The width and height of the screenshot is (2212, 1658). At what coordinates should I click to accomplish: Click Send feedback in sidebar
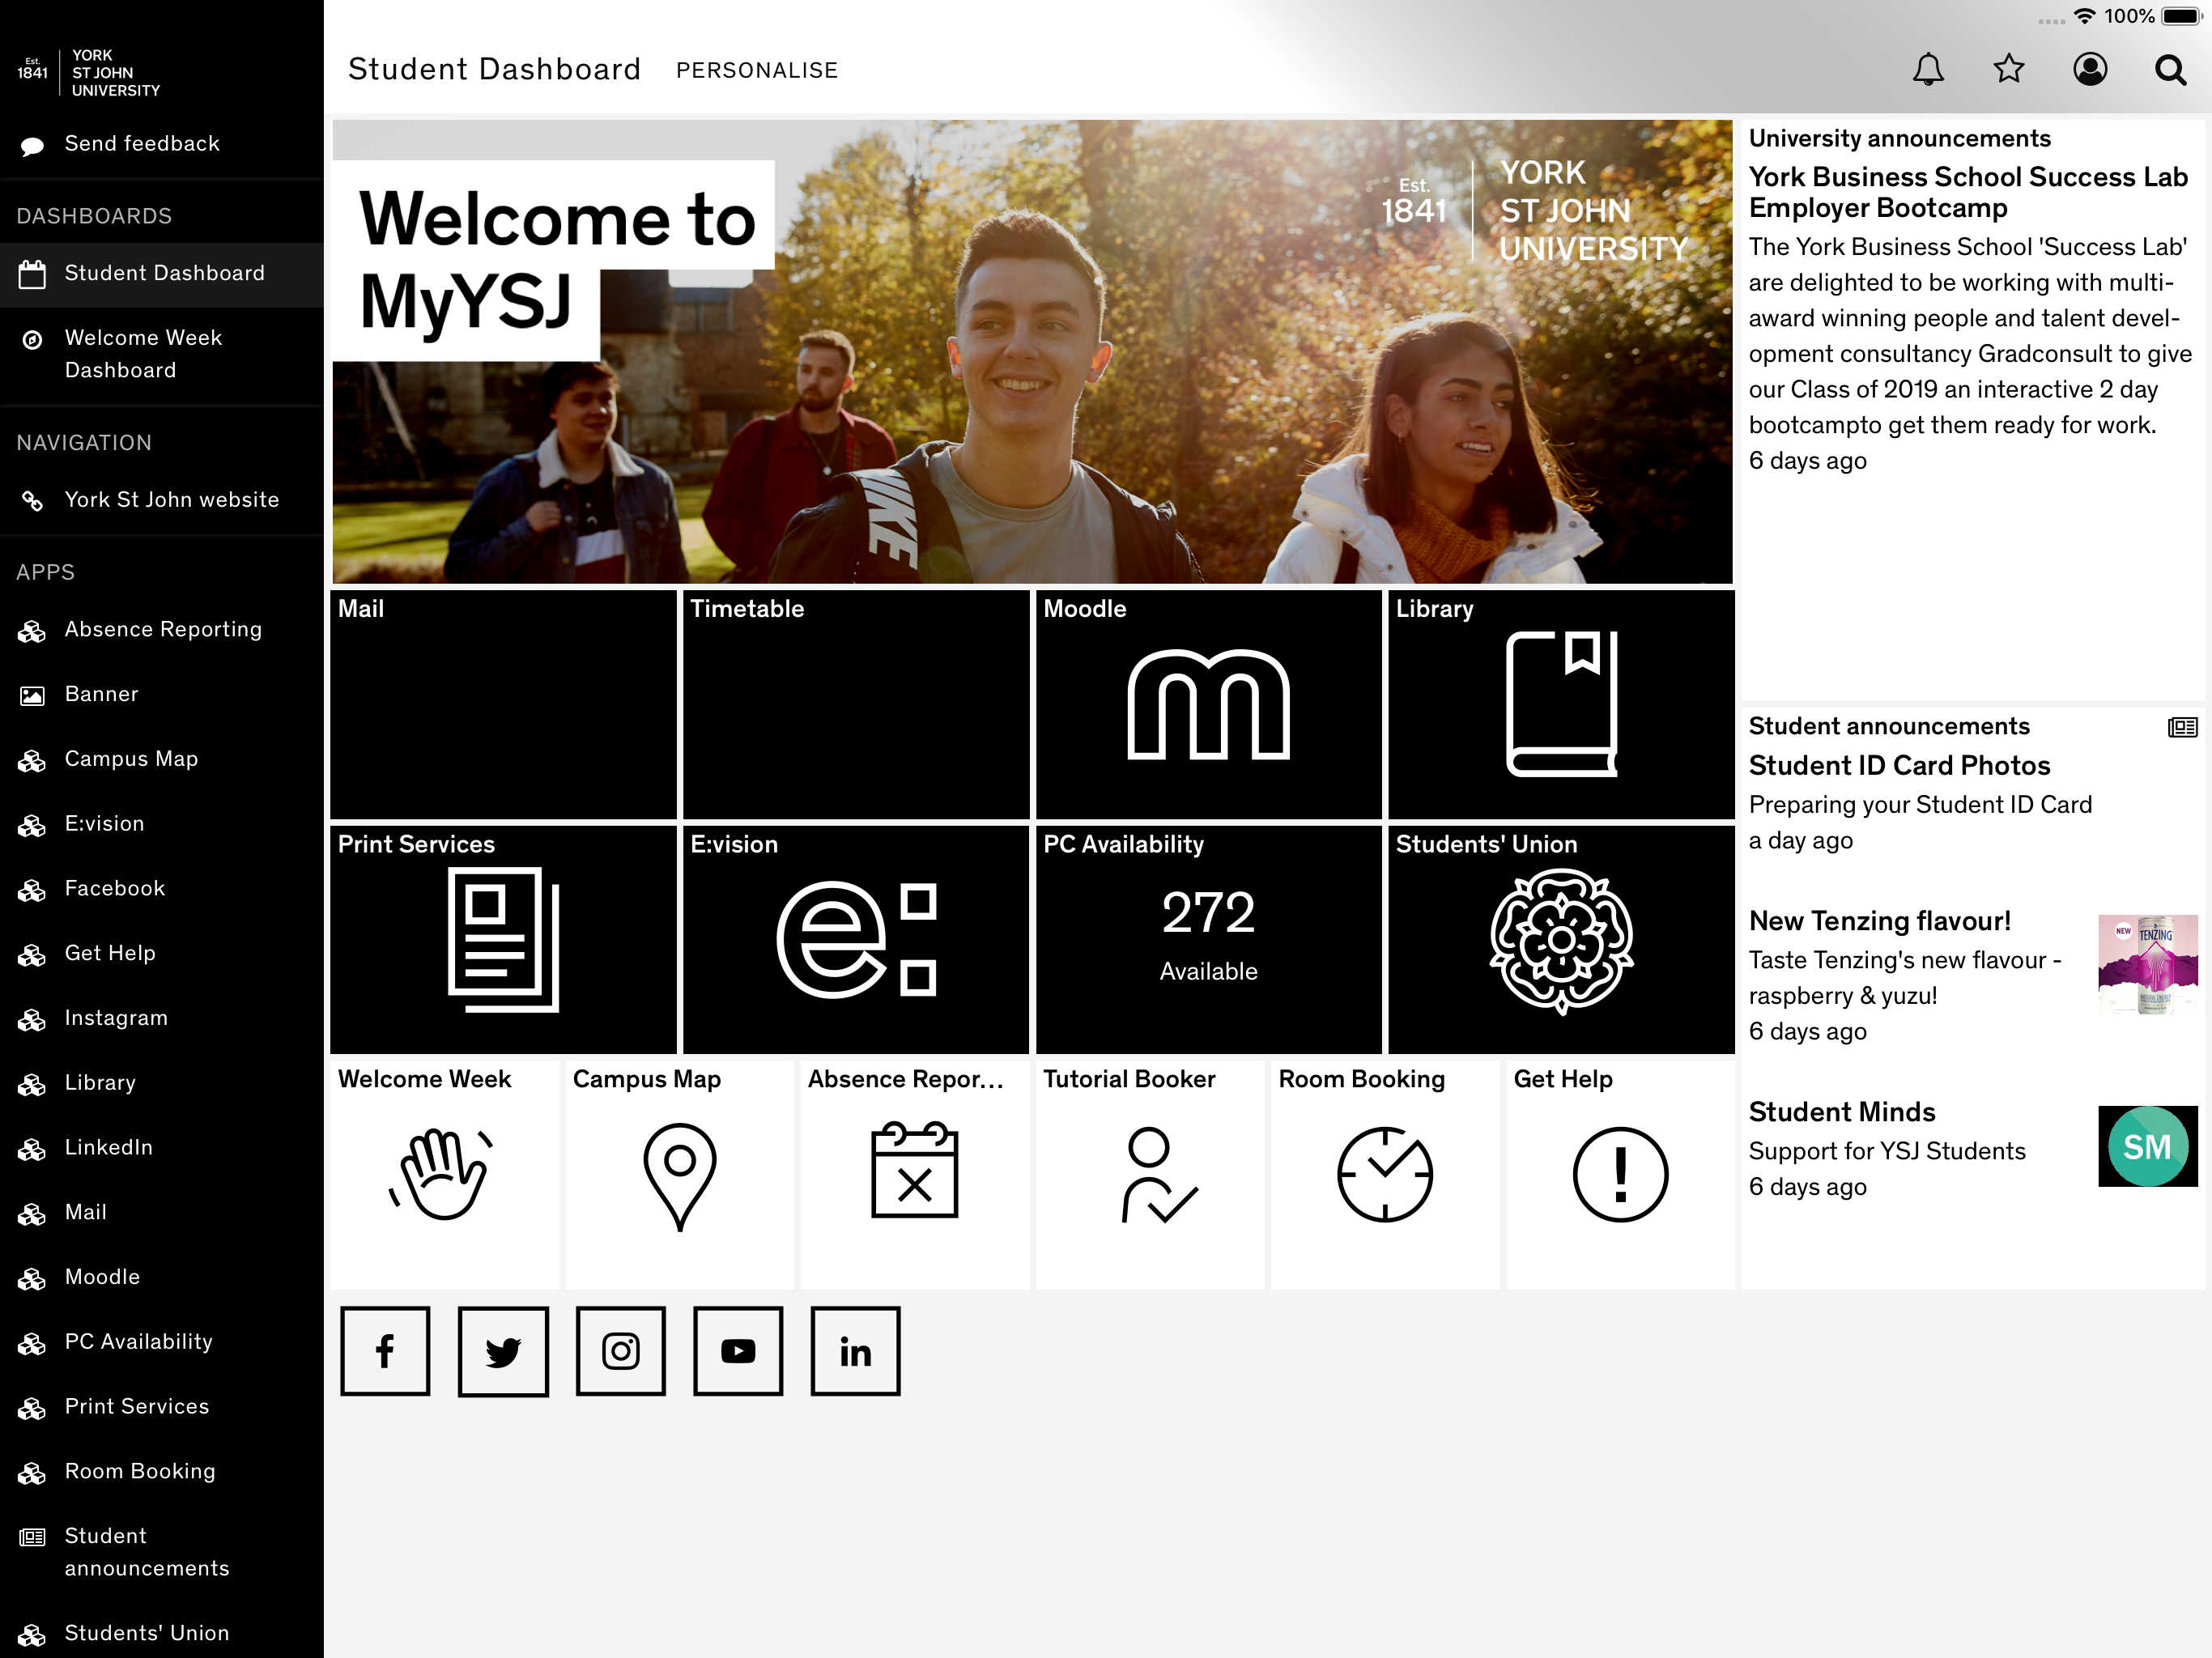point(141,143)
